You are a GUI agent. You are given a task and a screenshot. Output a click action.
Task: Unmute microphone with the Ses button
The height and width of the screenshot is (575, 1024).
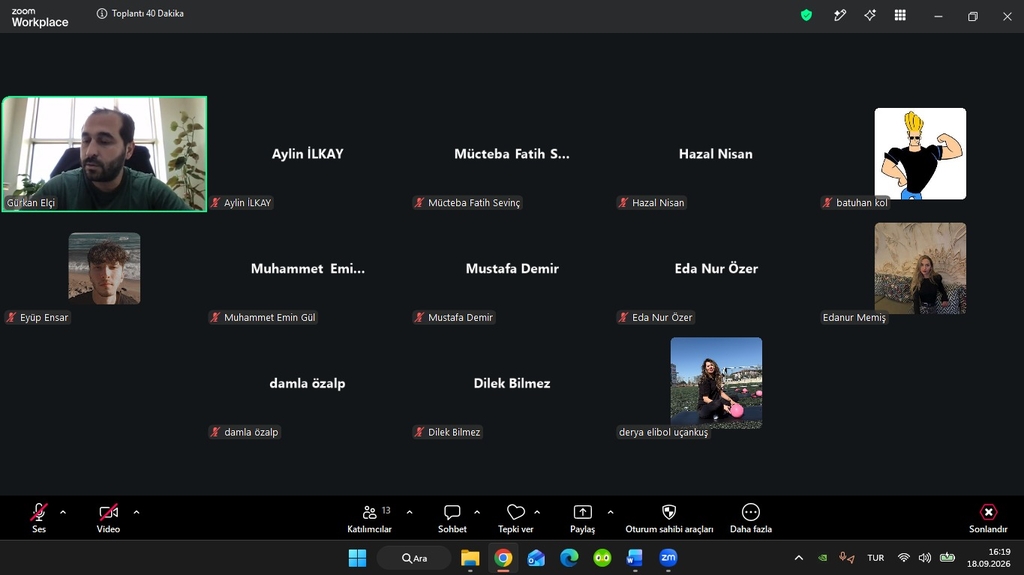[x=39, y=518]
